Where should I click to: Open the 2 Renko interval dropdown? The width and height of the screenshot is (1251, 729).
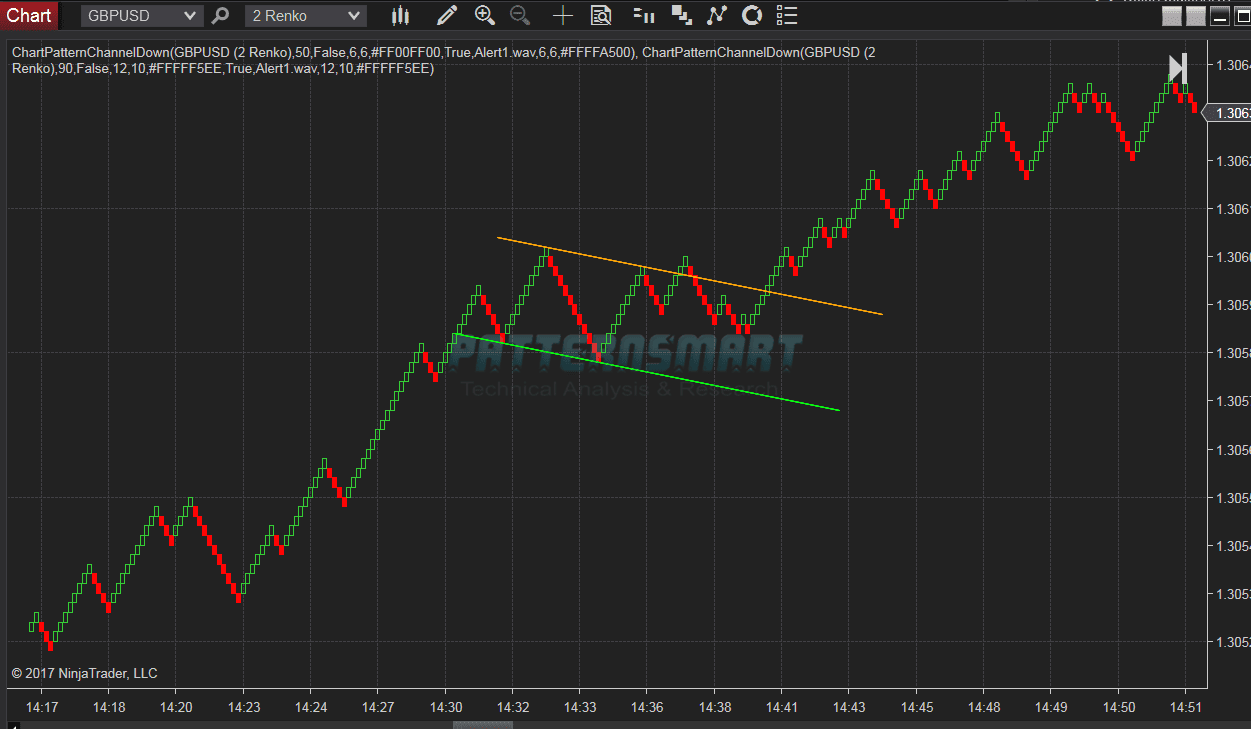(x=306, y=15)
